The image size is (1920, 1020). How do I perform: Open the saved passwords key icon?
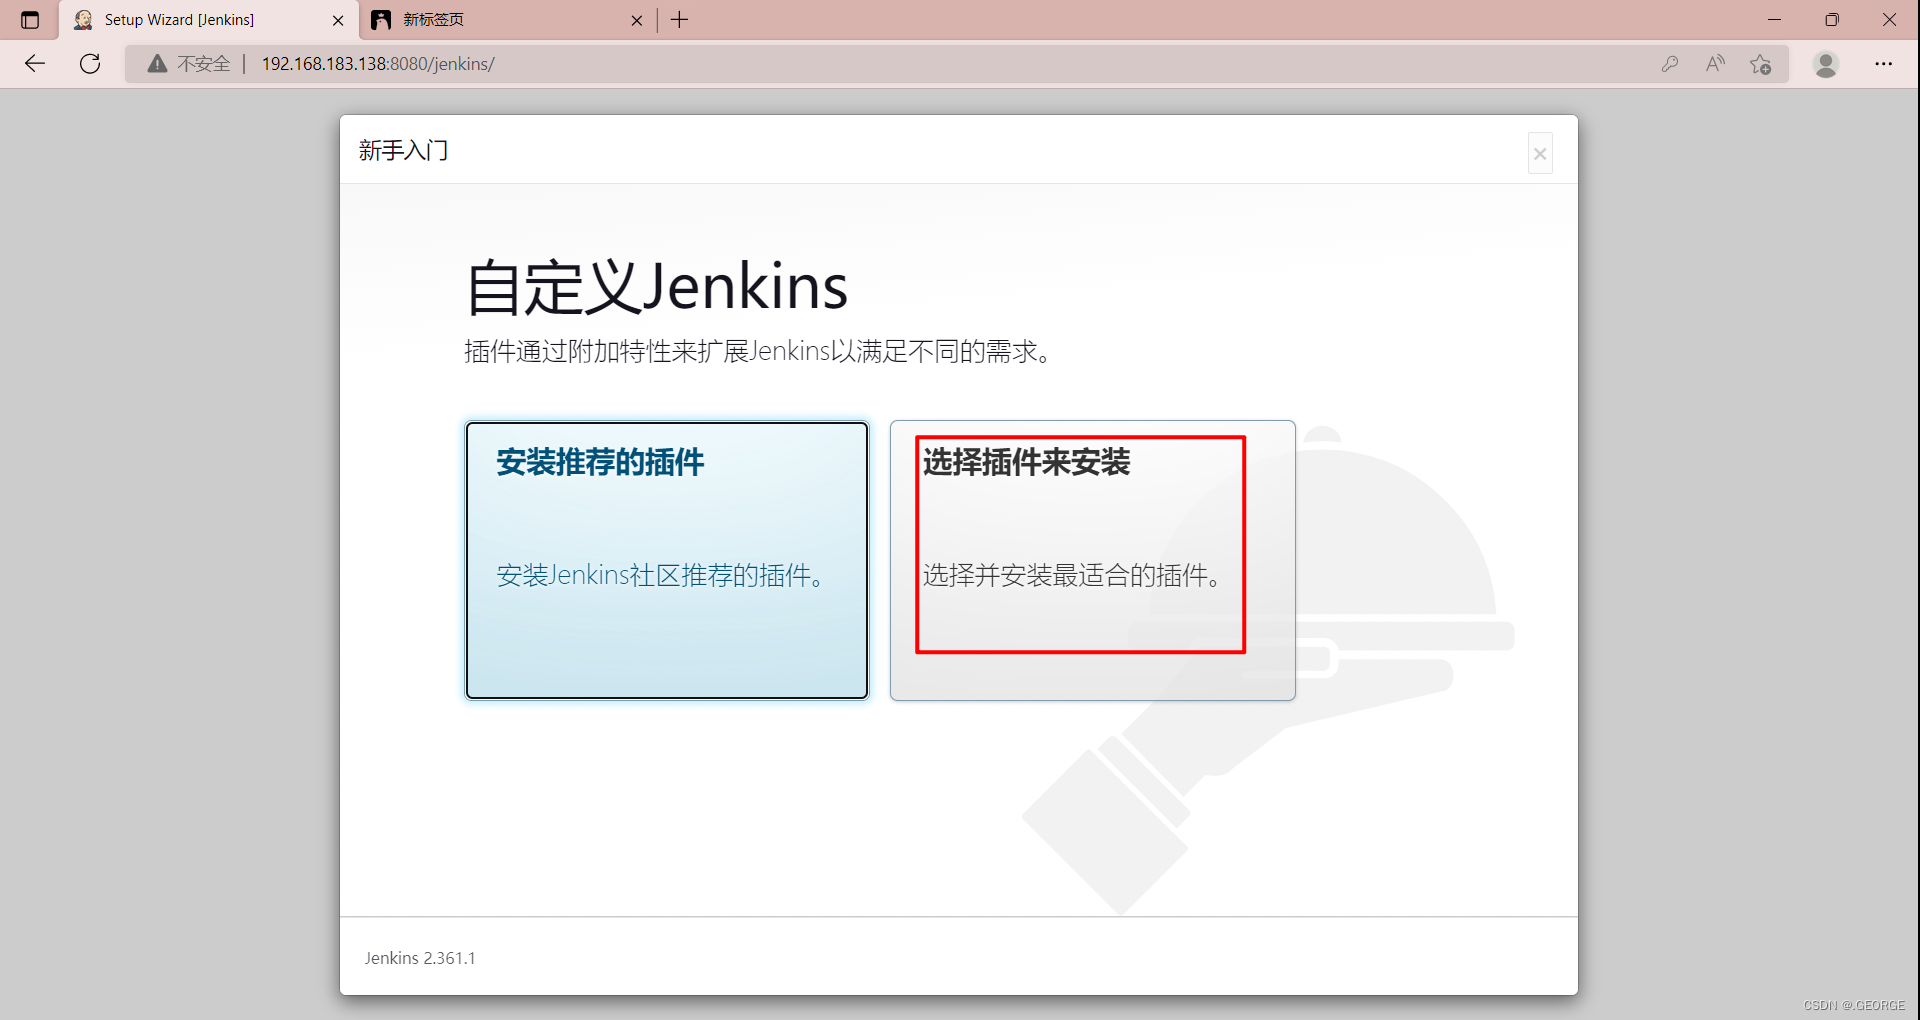coord(1670,64)
